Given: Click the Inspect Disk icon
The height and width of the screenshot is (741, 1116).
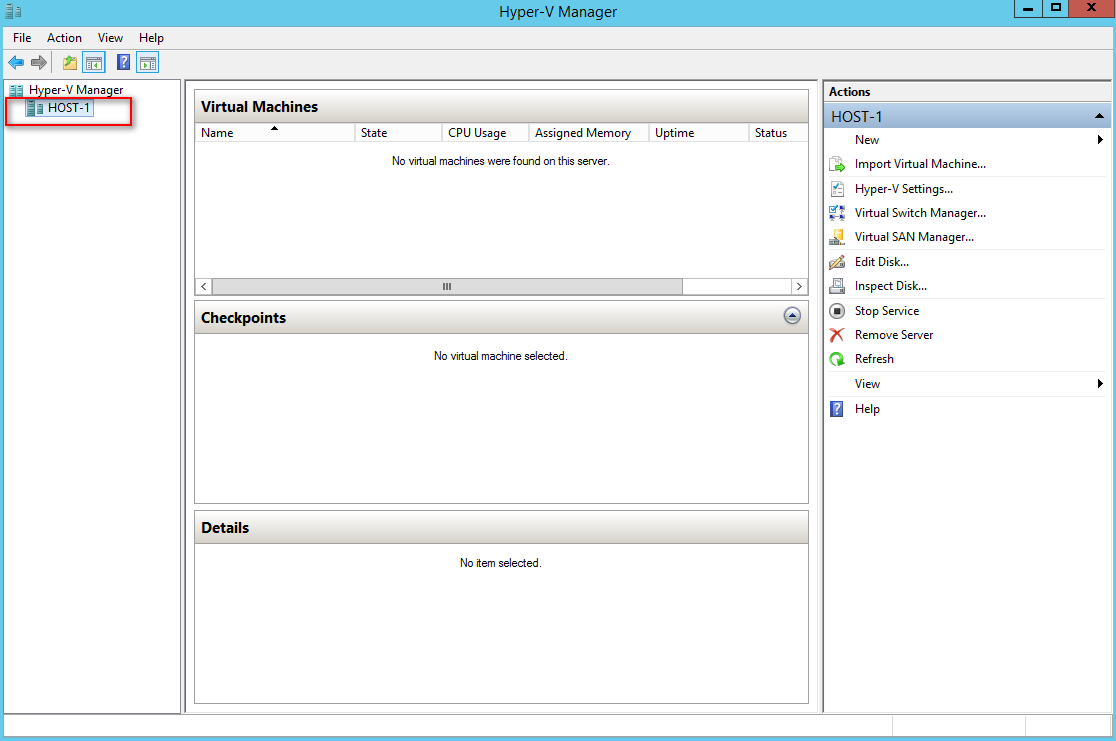Looking at the screenshot, I should tap(837, 286).
